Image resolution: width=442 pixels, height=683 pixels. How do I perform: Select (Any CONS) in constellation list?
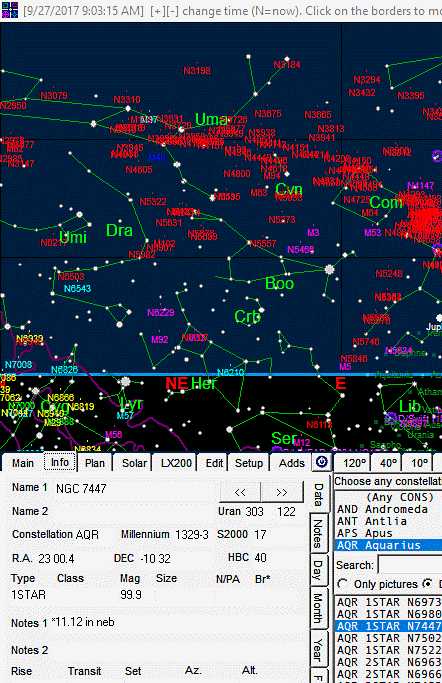389,497
